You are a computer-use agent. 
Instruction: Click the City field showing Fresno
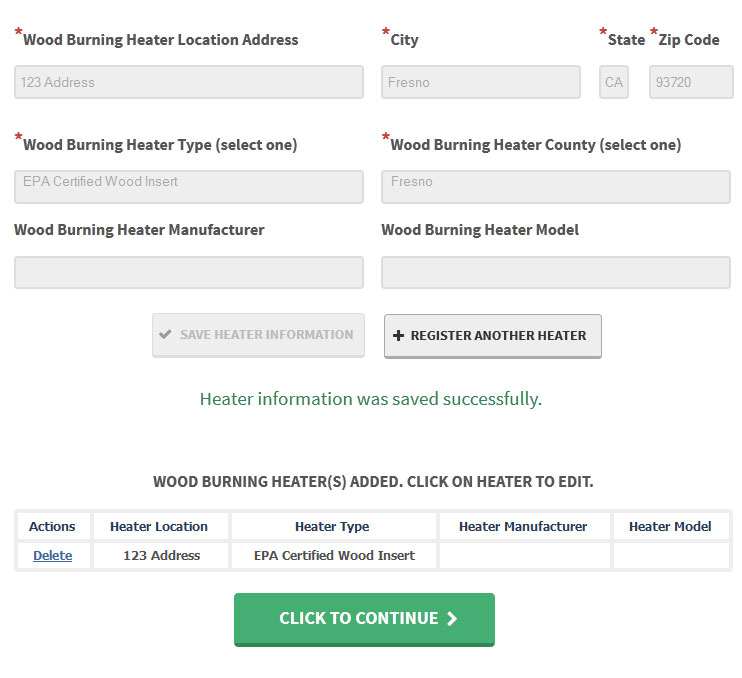pyautogui.click(x=480, y=82)
